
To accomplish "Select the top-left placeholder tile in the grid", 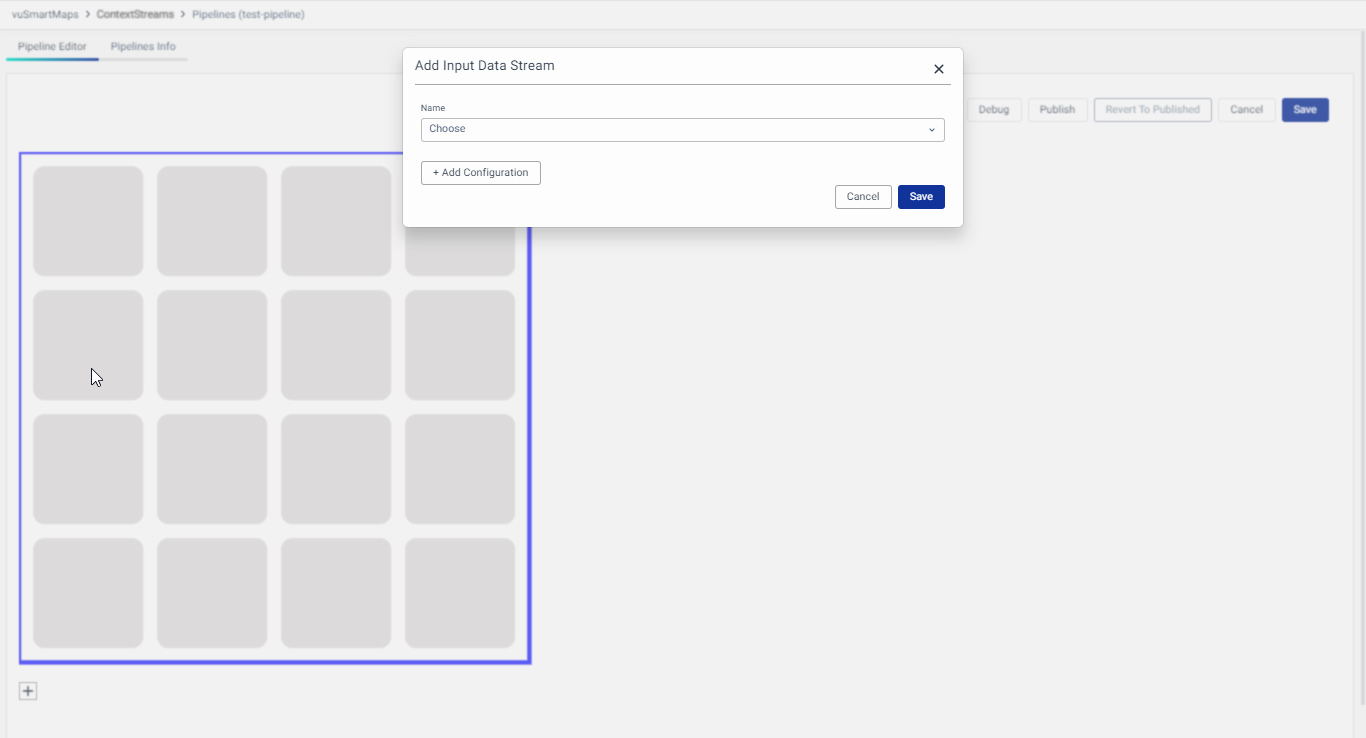I will pos(88,221).
